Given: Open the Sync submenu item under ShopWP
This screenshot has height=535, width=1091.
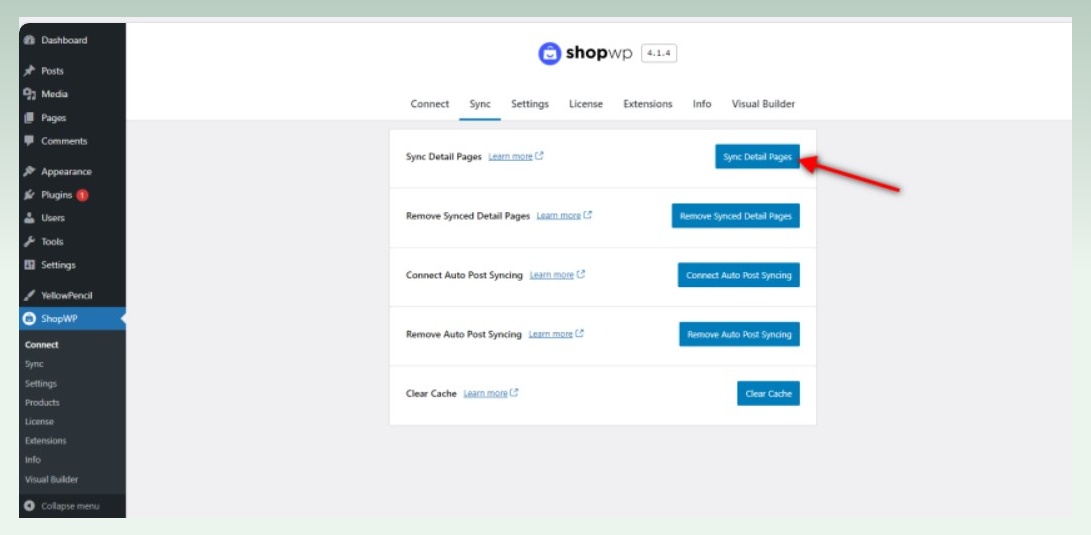Looking at the screenshot, I should [34, 364].
